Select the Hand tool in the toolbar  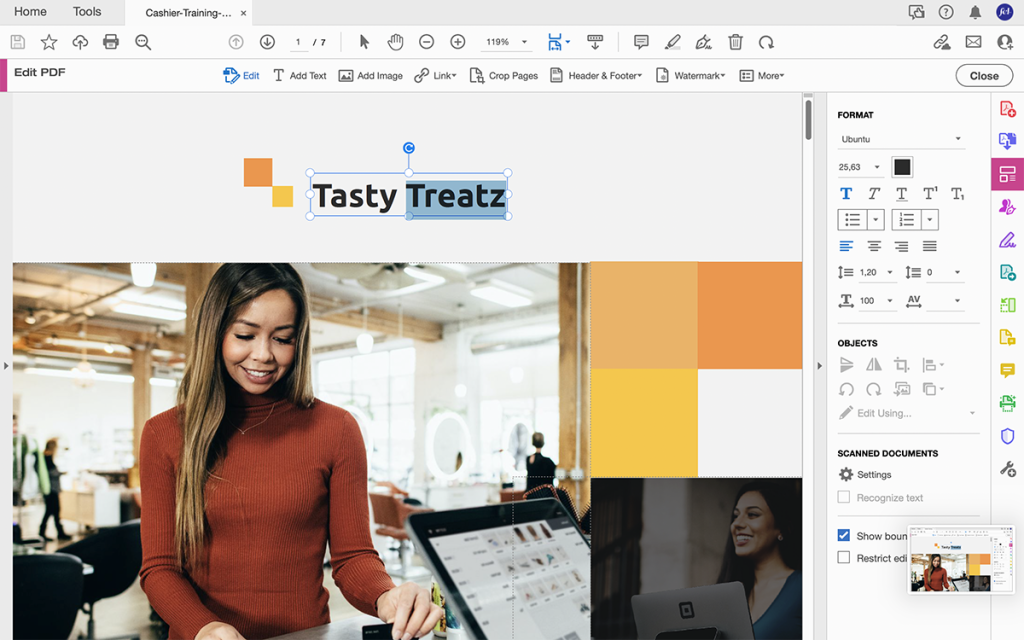click(395, 42)
